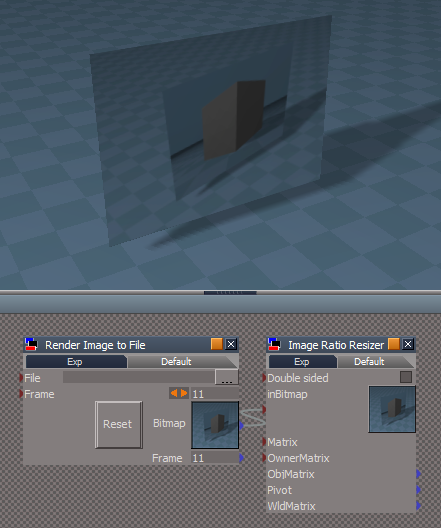The image size is (441, 528).
Task: Toggle the Double sided checkbox
Action: point(406,377)
